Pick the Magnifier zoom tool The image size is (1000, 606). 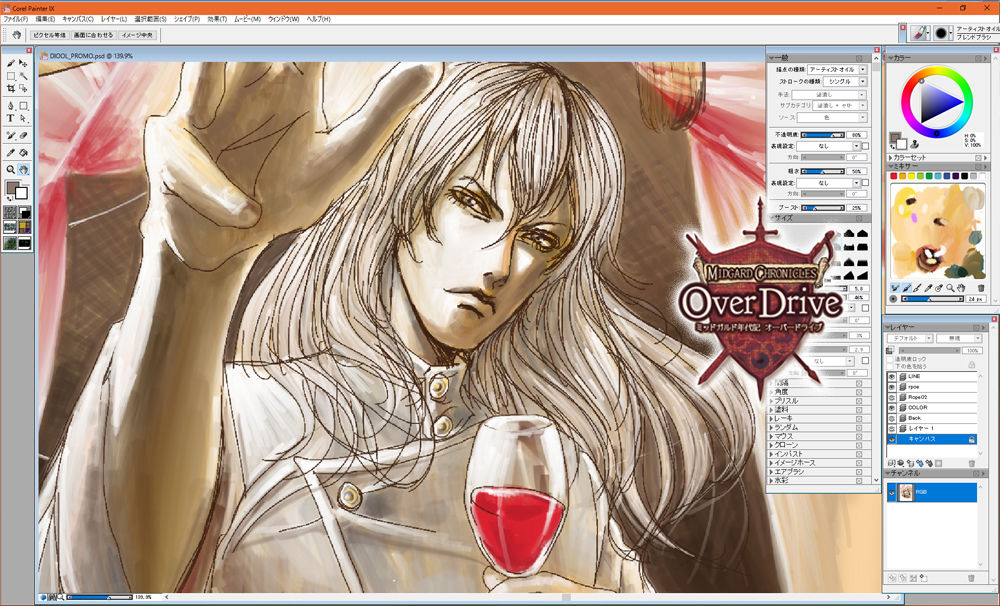10,169
